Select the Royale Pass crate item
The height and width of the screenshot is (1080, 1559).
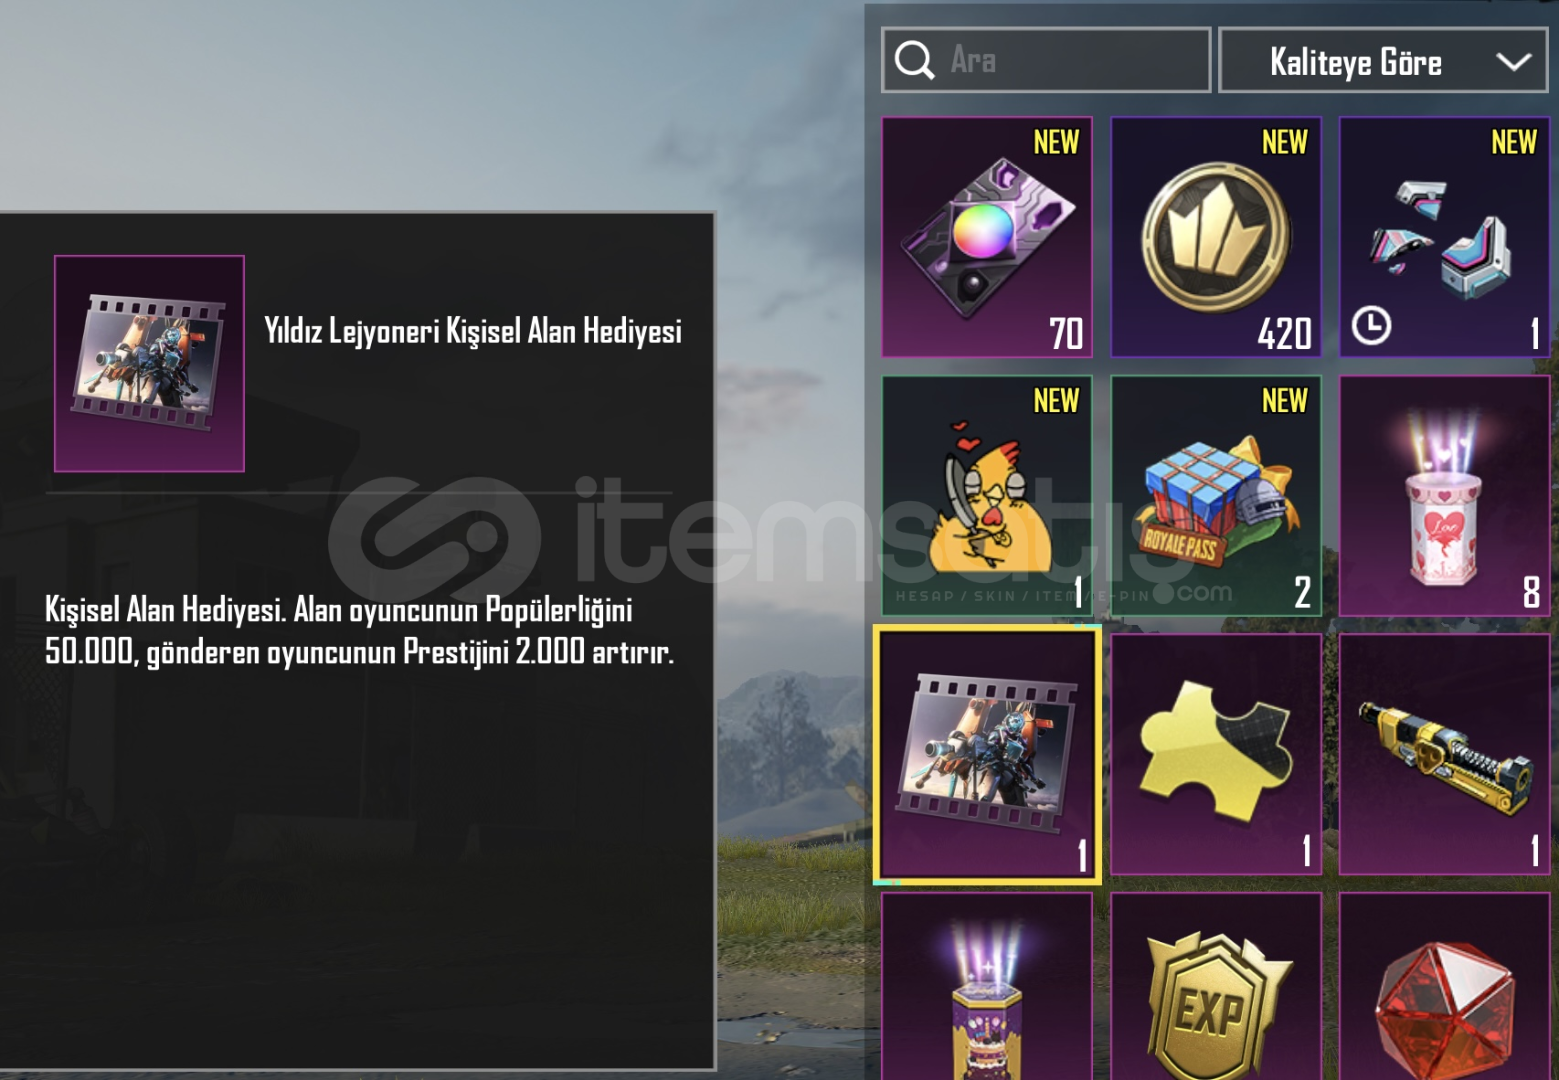click(1216, 496)
